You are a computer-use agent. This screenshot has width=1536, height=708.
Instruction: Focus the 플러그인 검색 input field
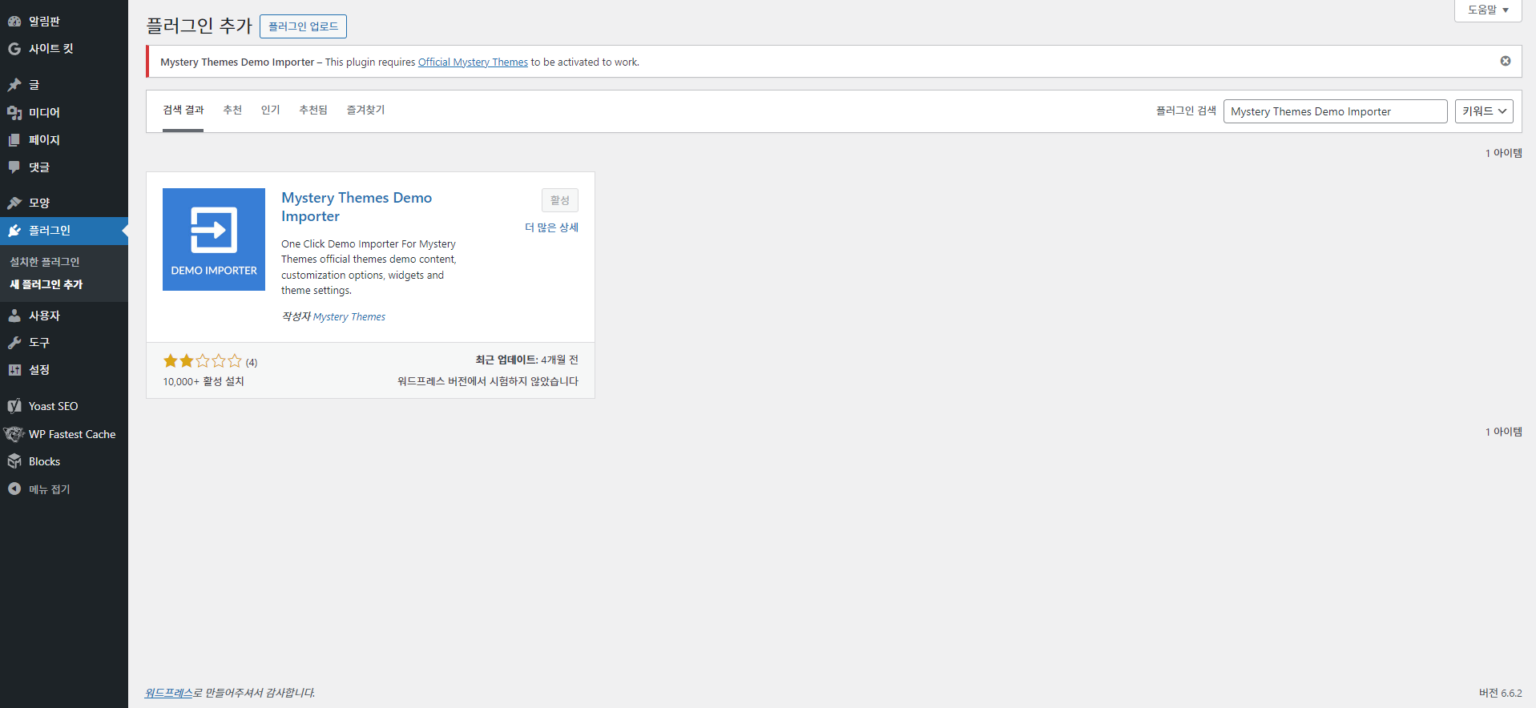click(x=1336, y=112)
